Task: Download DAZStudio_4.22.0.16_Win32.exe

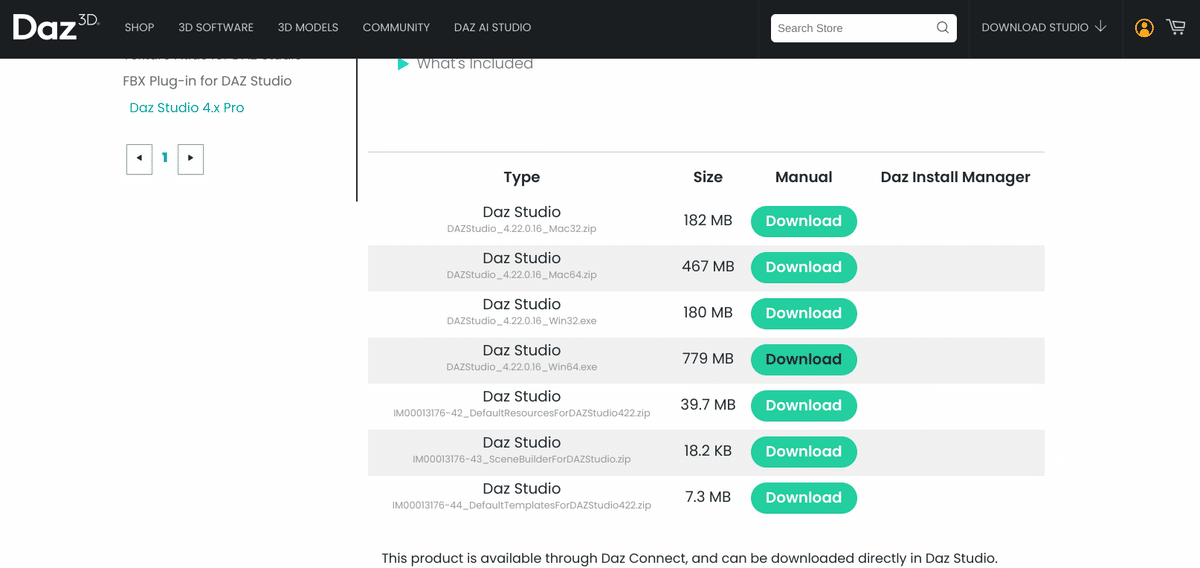Action: tap(803, 313)
